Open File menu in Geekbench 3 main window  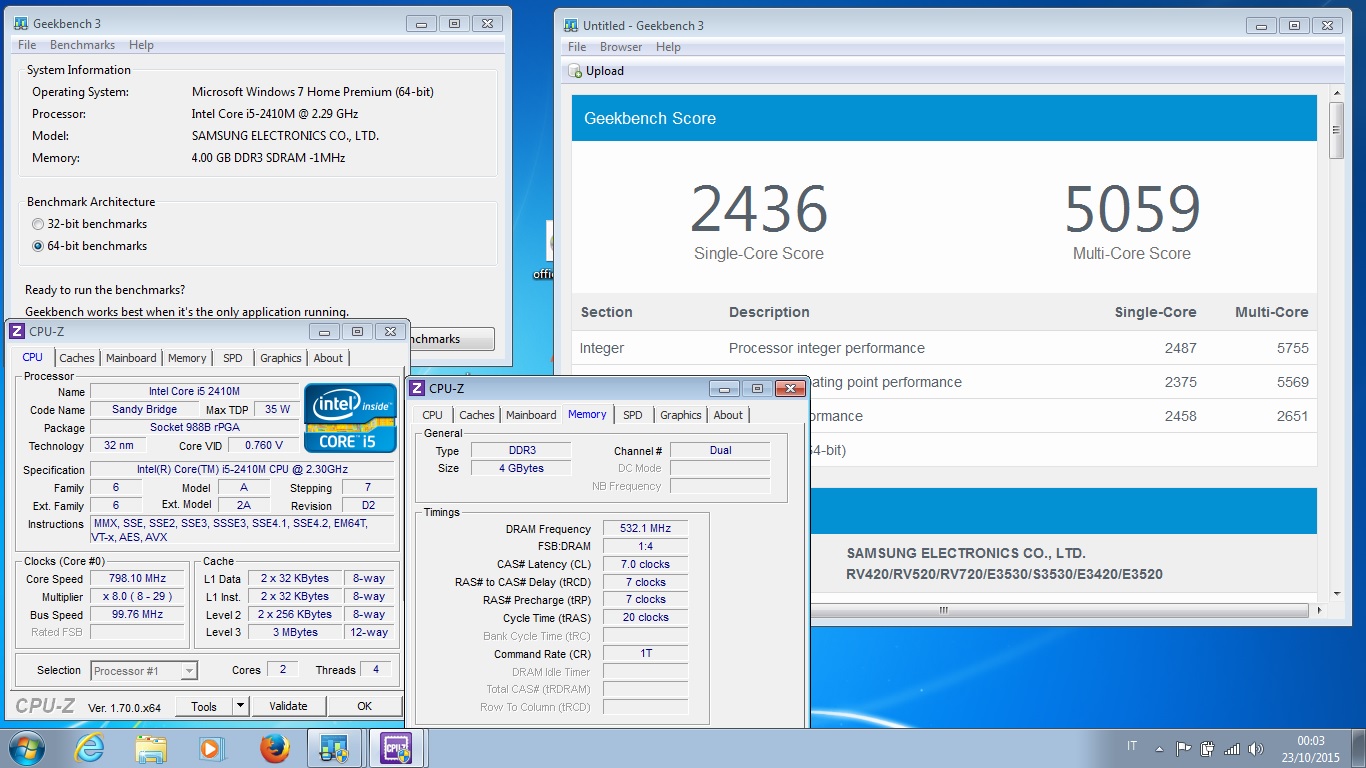(27, 45)
